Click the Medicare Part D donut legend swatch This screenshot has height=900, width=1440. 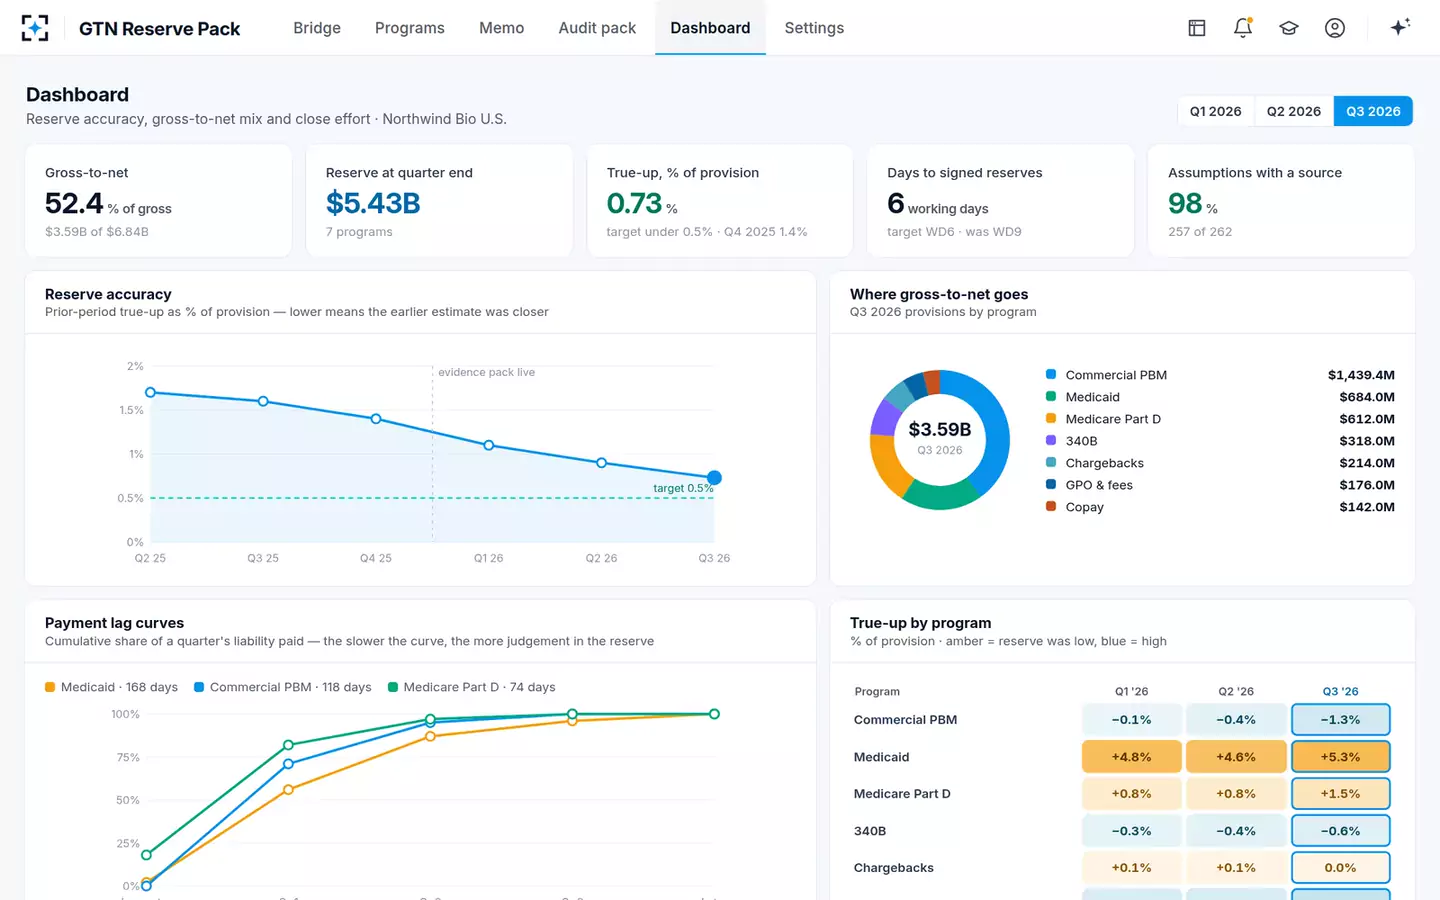(x=1051, y=418)
